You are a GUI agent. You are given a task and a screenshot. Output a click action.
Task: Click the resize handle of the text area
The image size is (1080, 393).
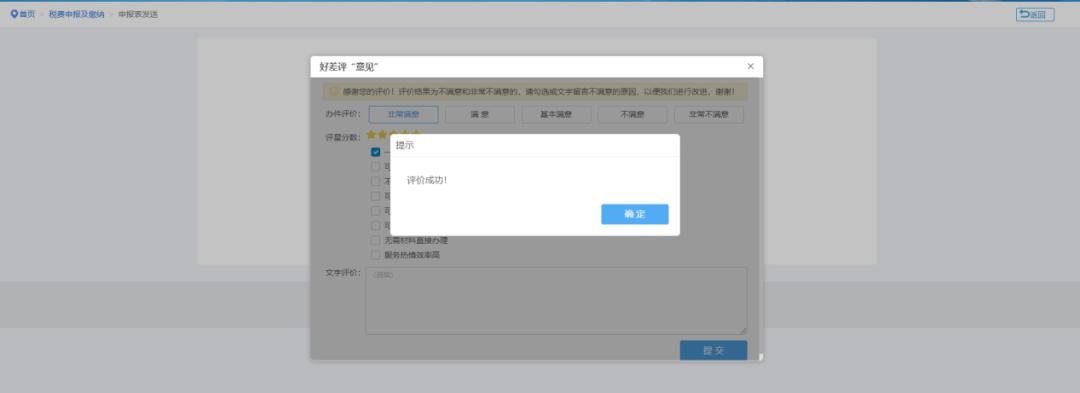pyautogui.click(x=743, y=331)
